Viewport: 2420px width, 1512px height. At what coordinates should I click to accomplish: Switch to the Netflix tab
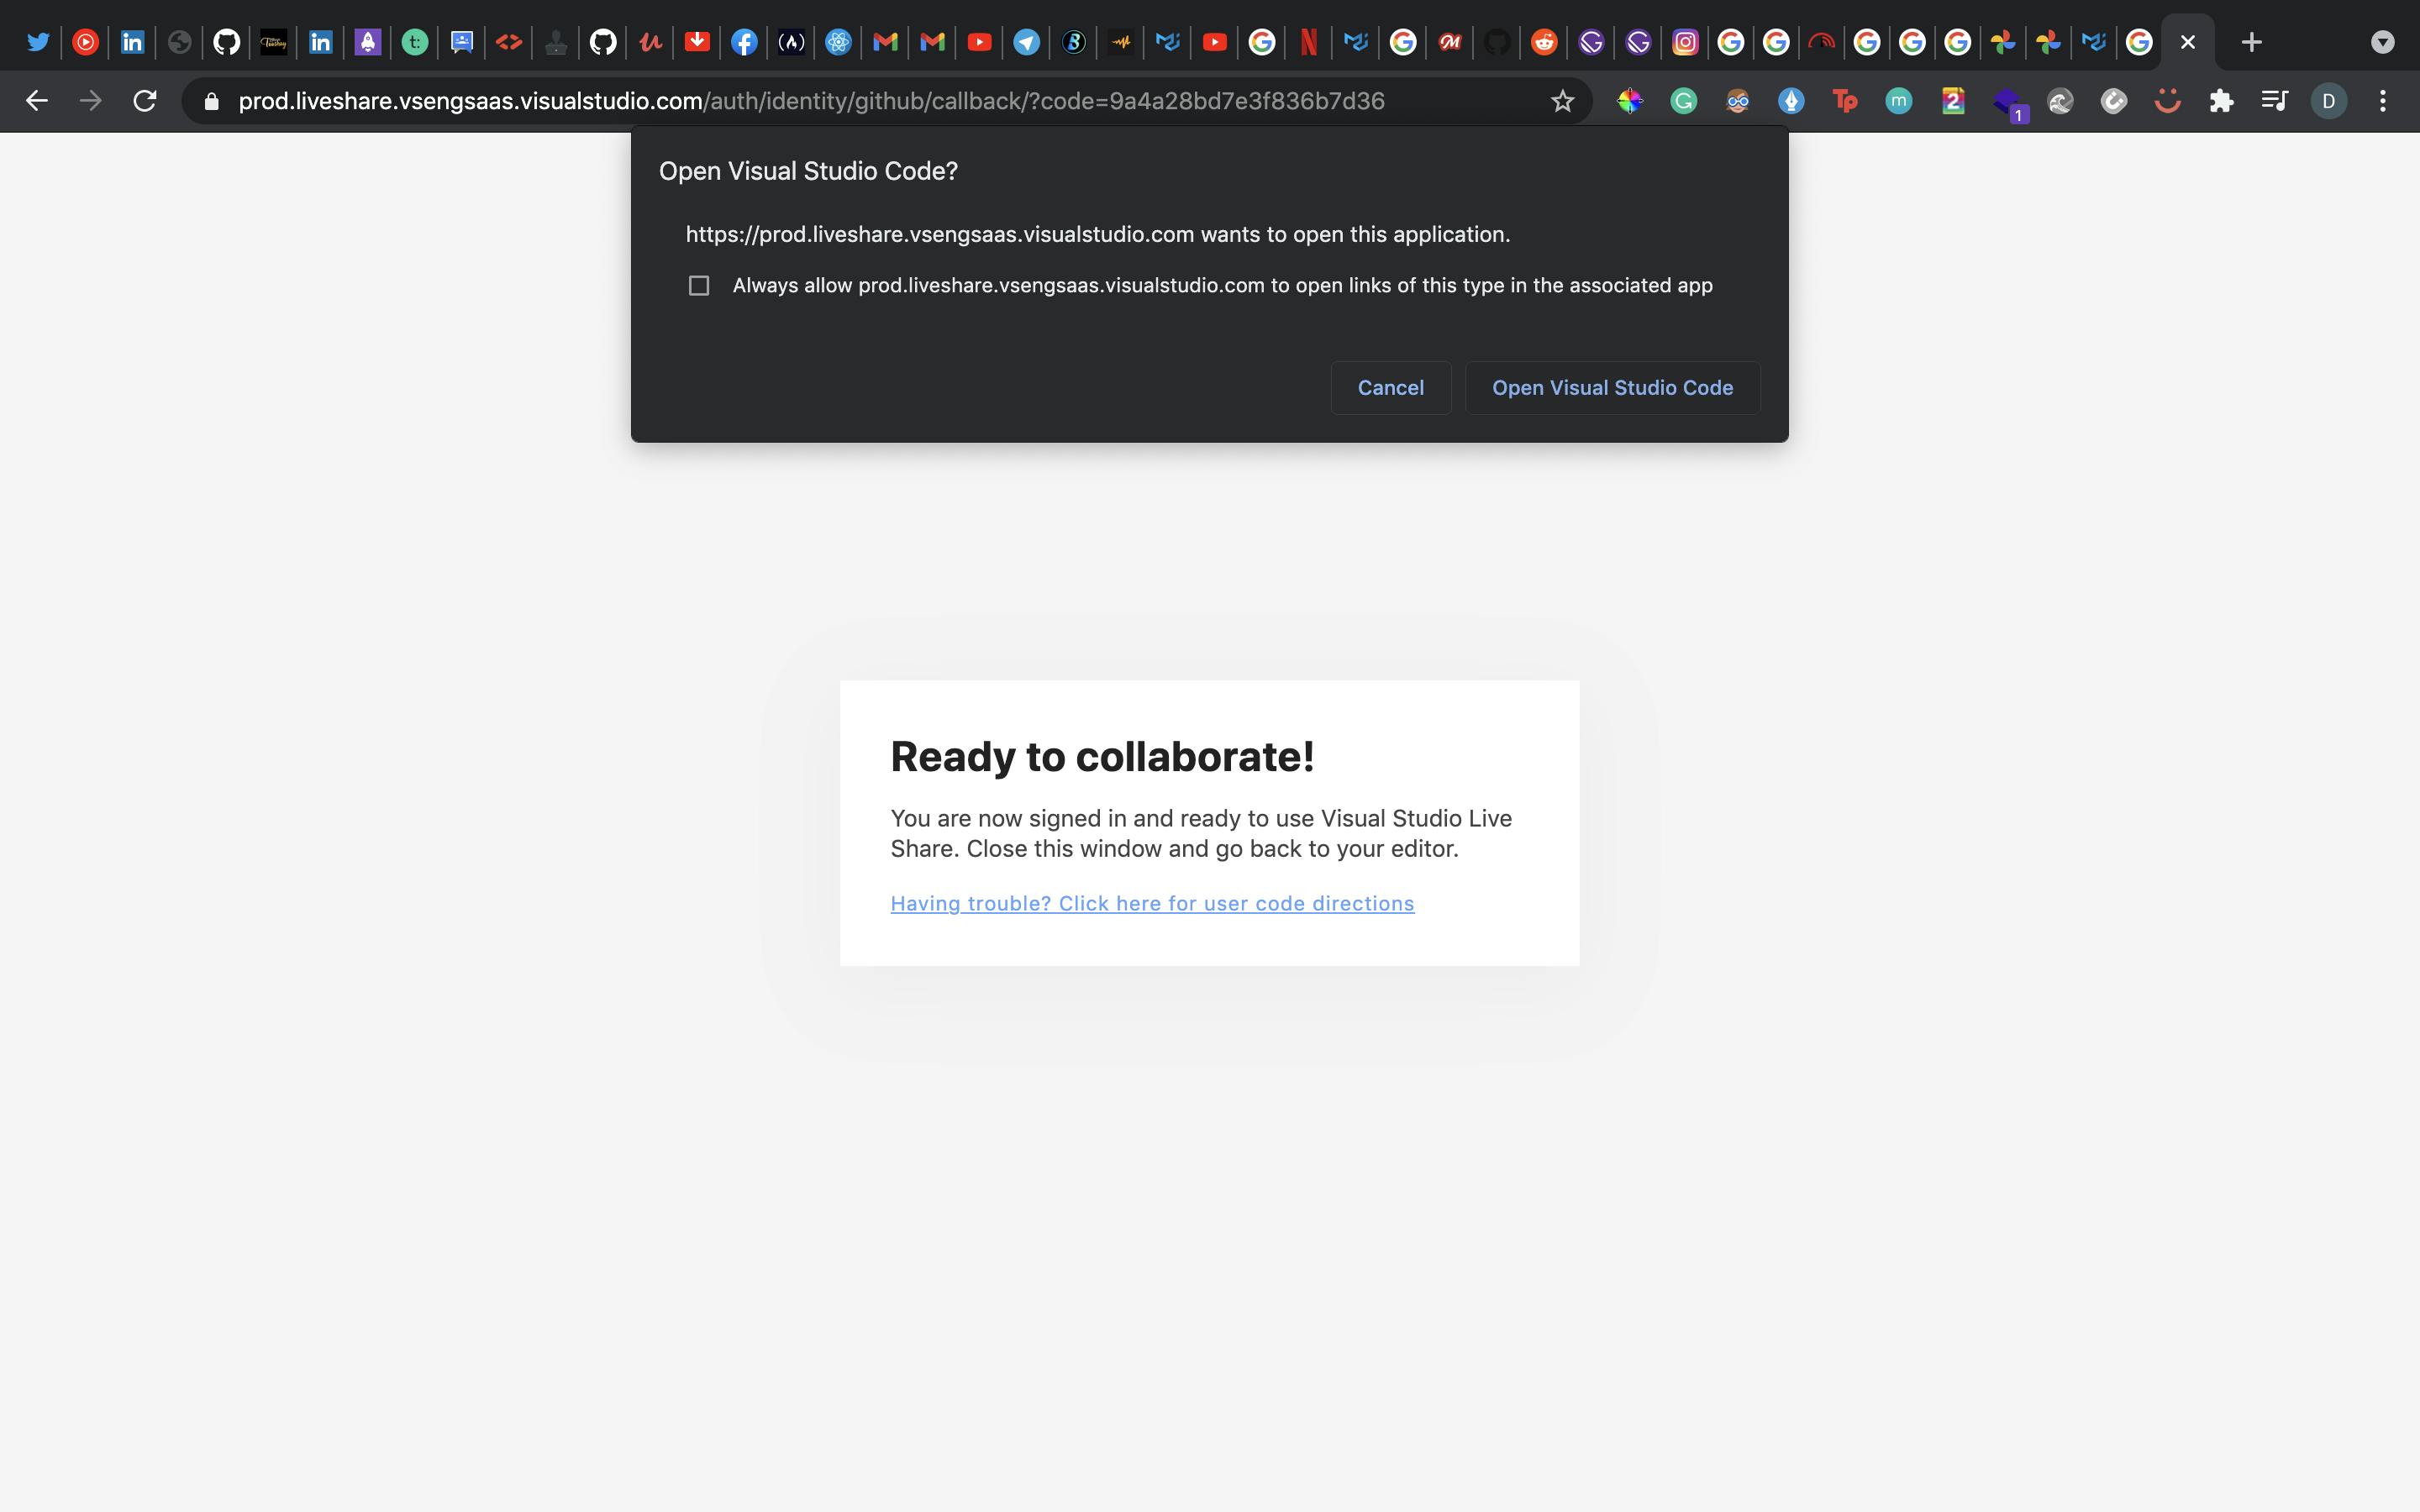tap(1308, 42)
